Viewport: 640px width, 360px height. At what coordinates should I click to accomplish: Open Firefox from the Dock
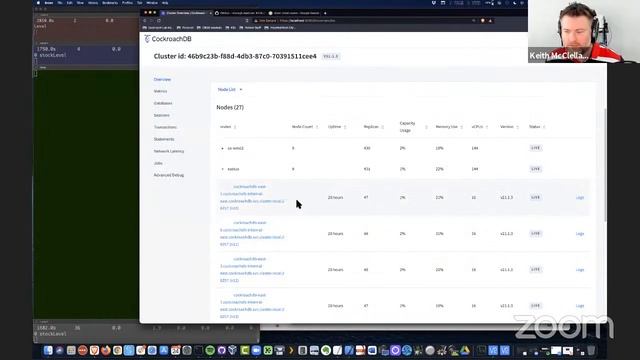click(106, 350)
